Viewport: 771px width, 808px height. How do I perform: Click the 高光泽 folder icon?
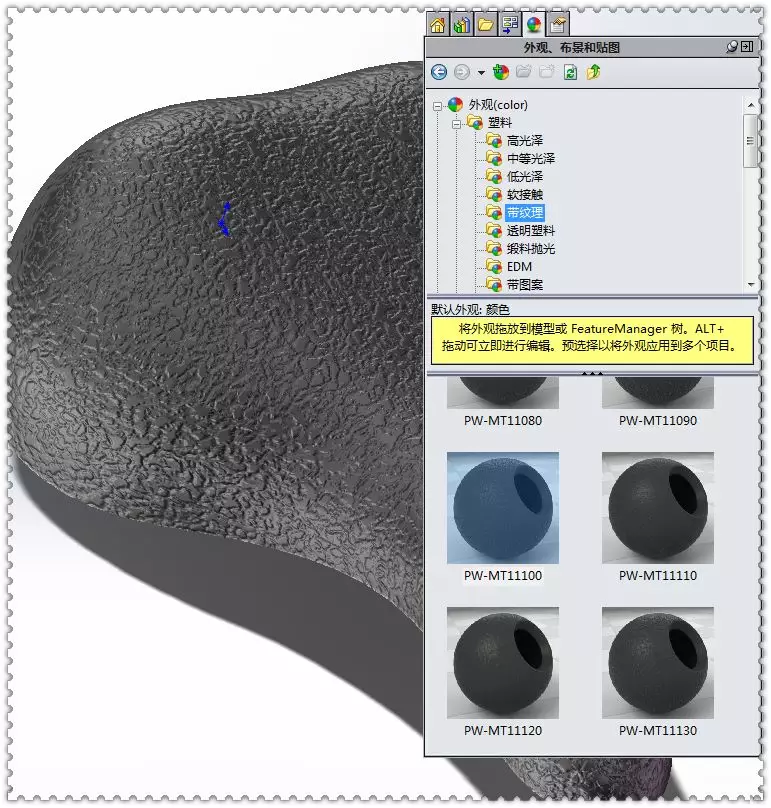click(494, 140)
